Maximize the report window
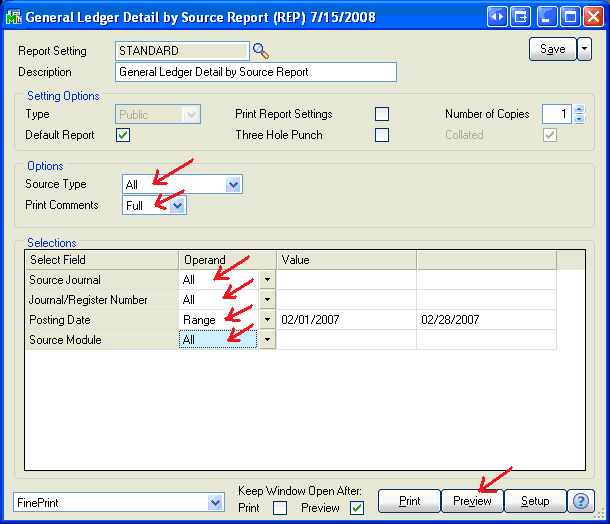This screenshot has height=524, width=610. coord(570,17)
